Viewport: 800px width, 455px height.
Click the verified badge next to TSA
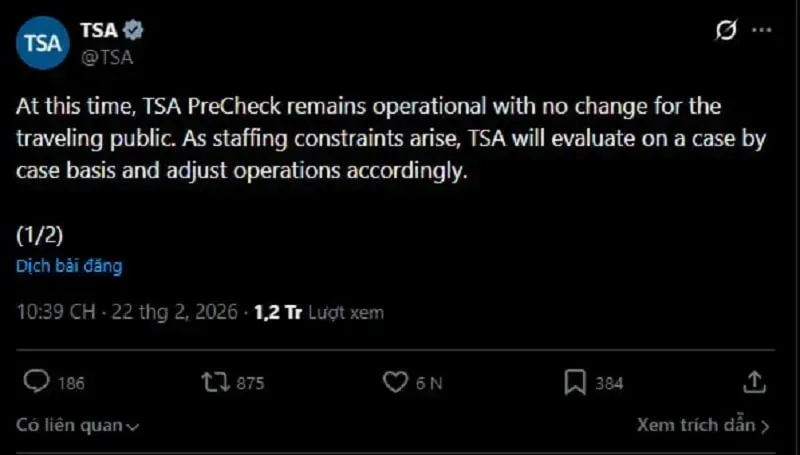[133, 30]
